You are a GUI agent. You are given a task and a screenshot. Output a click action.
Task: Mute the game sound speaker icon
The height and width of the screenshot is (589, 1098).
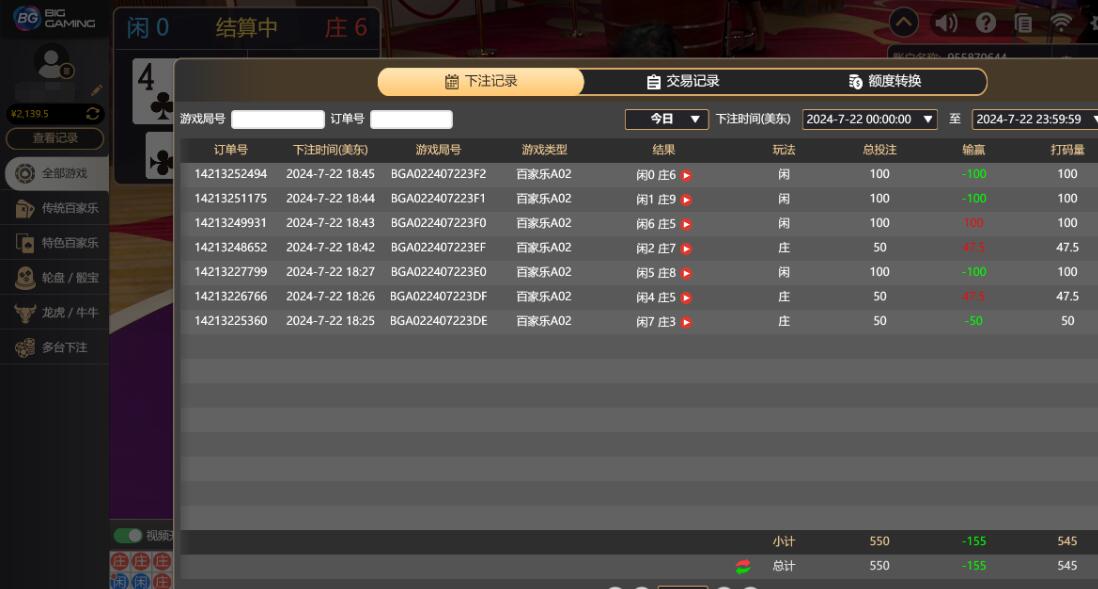click(945, 23)
